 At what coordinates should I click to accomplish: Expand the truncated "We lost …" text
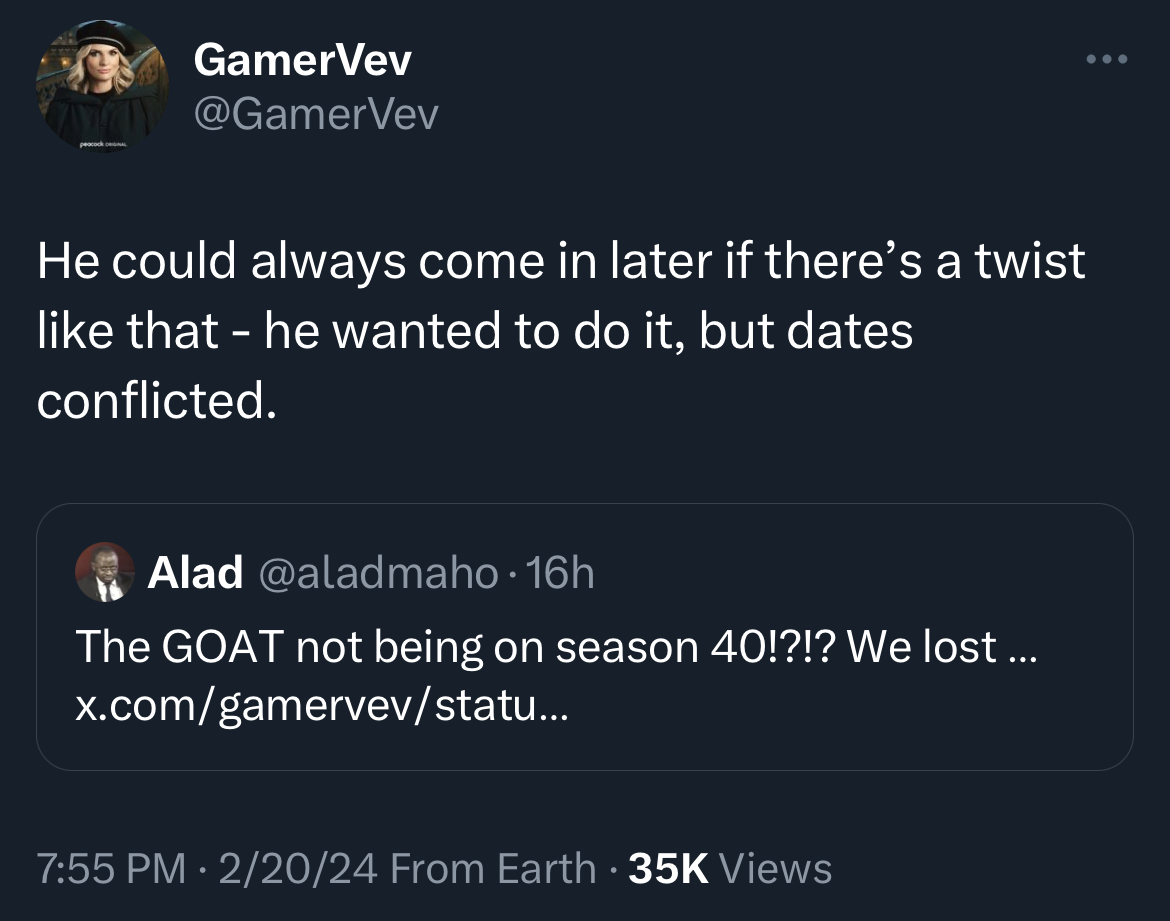point(942,646)
